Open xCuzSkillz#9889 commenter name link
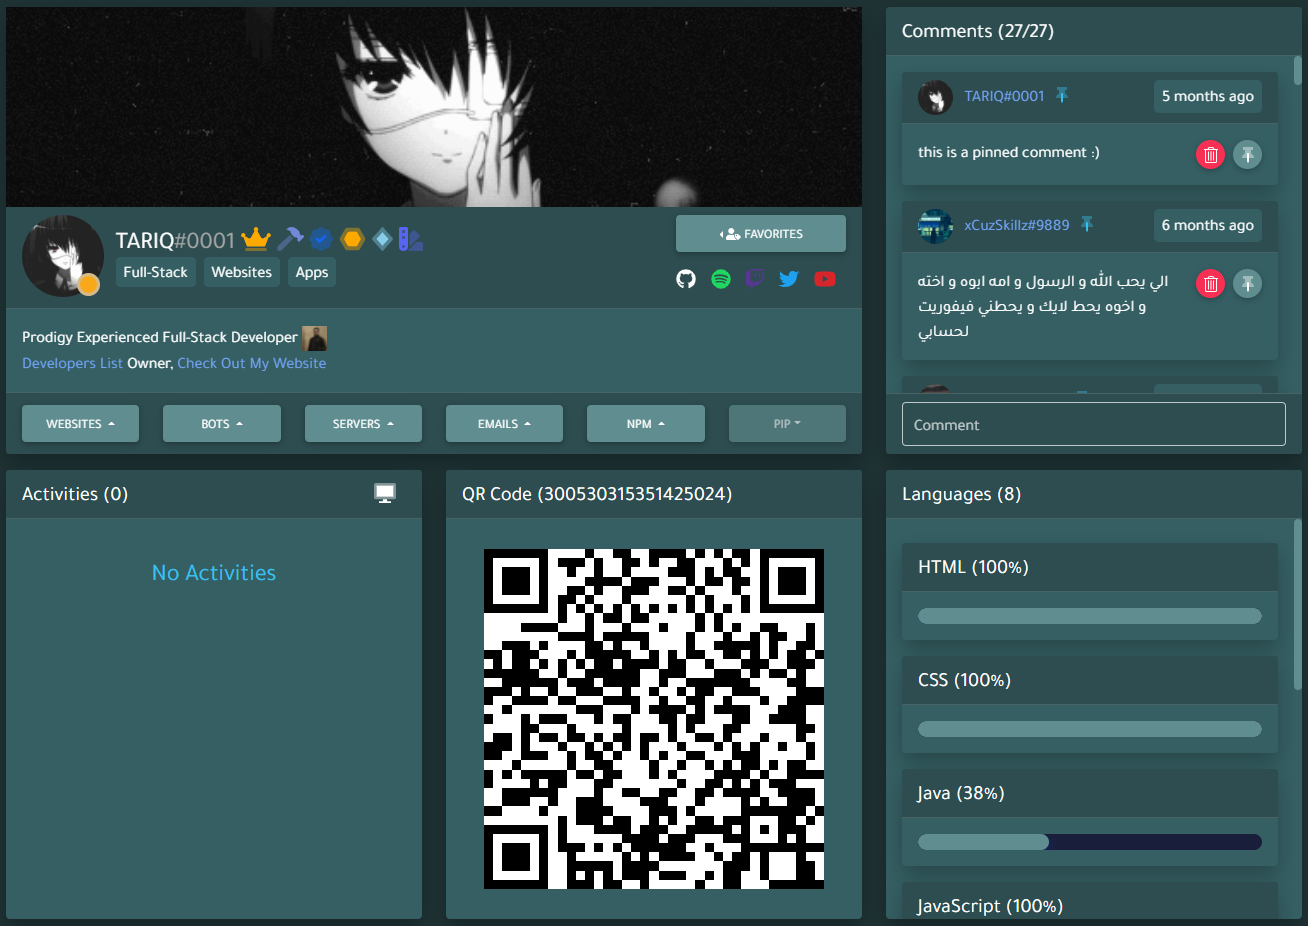The width and height of the screenshot is (1308, 926). click(x=1017, y=225)
